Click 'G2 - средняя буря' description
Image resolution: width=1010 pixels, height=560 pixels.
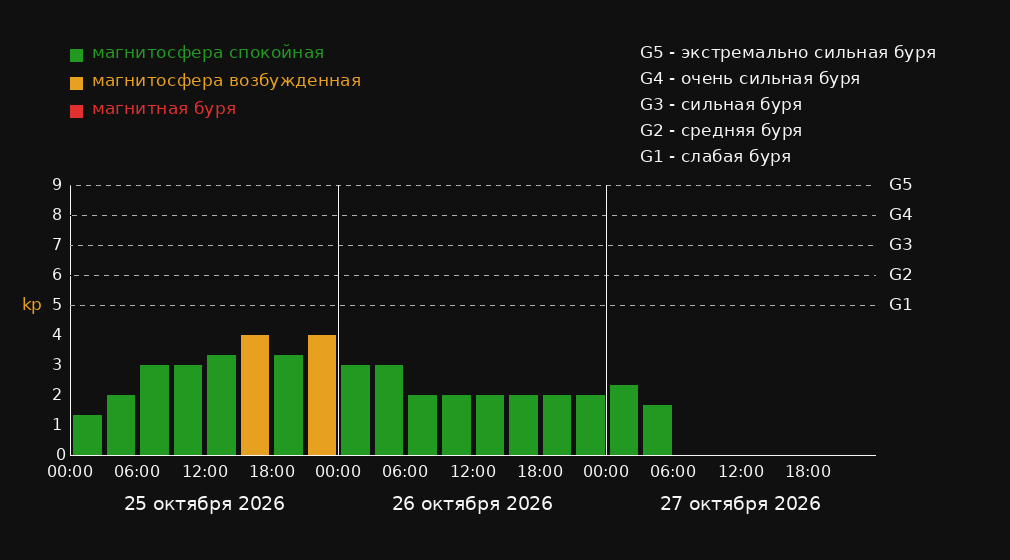pos(721,131)
